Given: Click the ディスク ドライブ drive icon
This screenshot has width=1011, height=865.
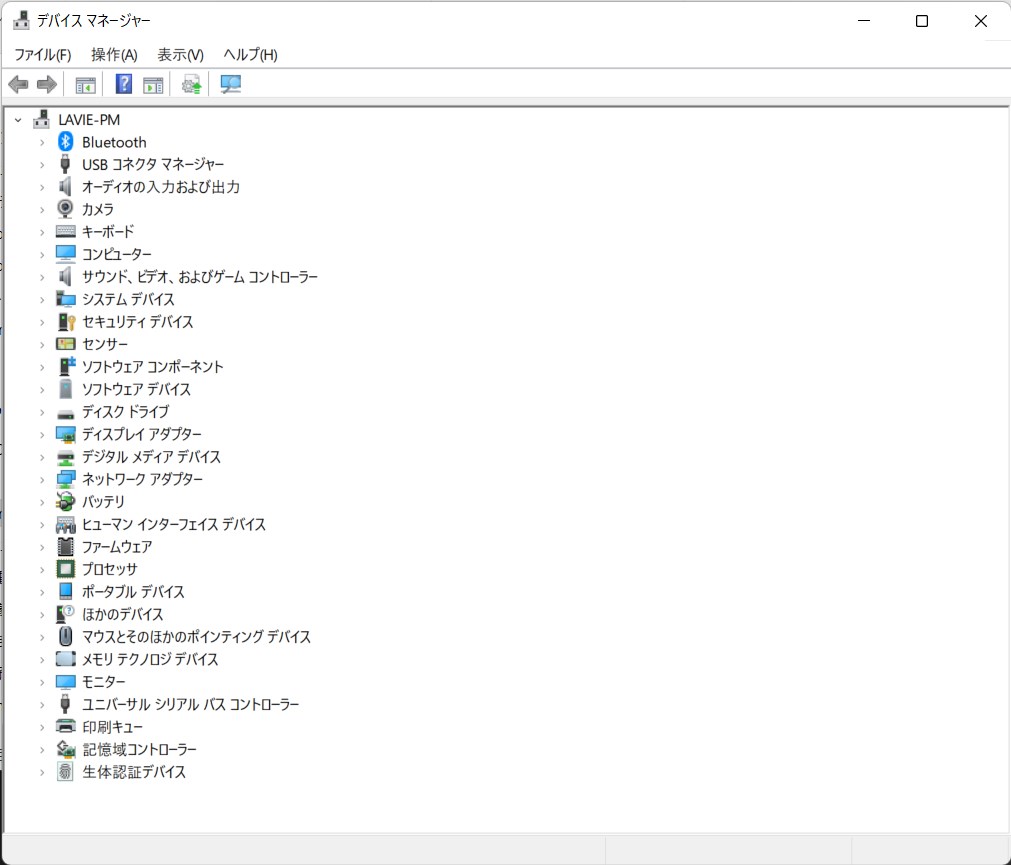Looking at the screenshot, I should tap(65, 413).
